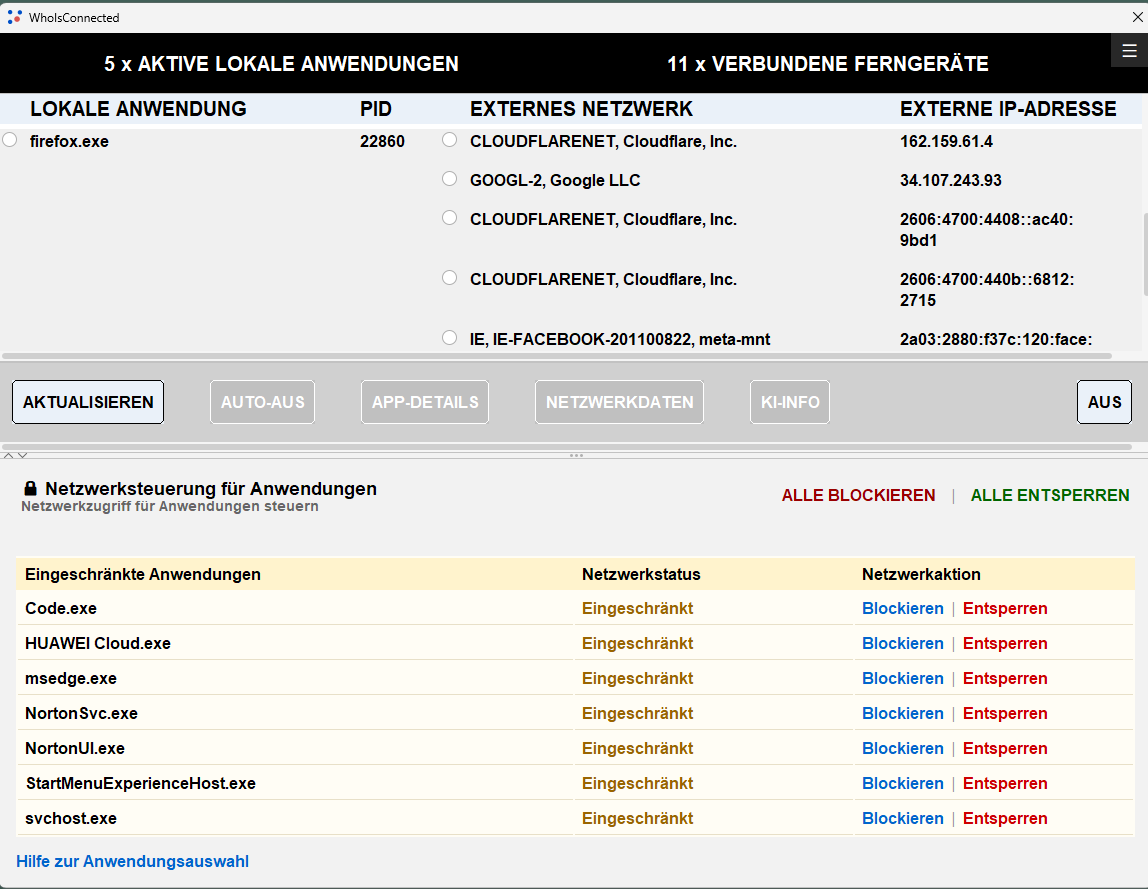Click Eingeschränkt status of msedge.exe
This screenshot has width=1148, height=889.
637,679
